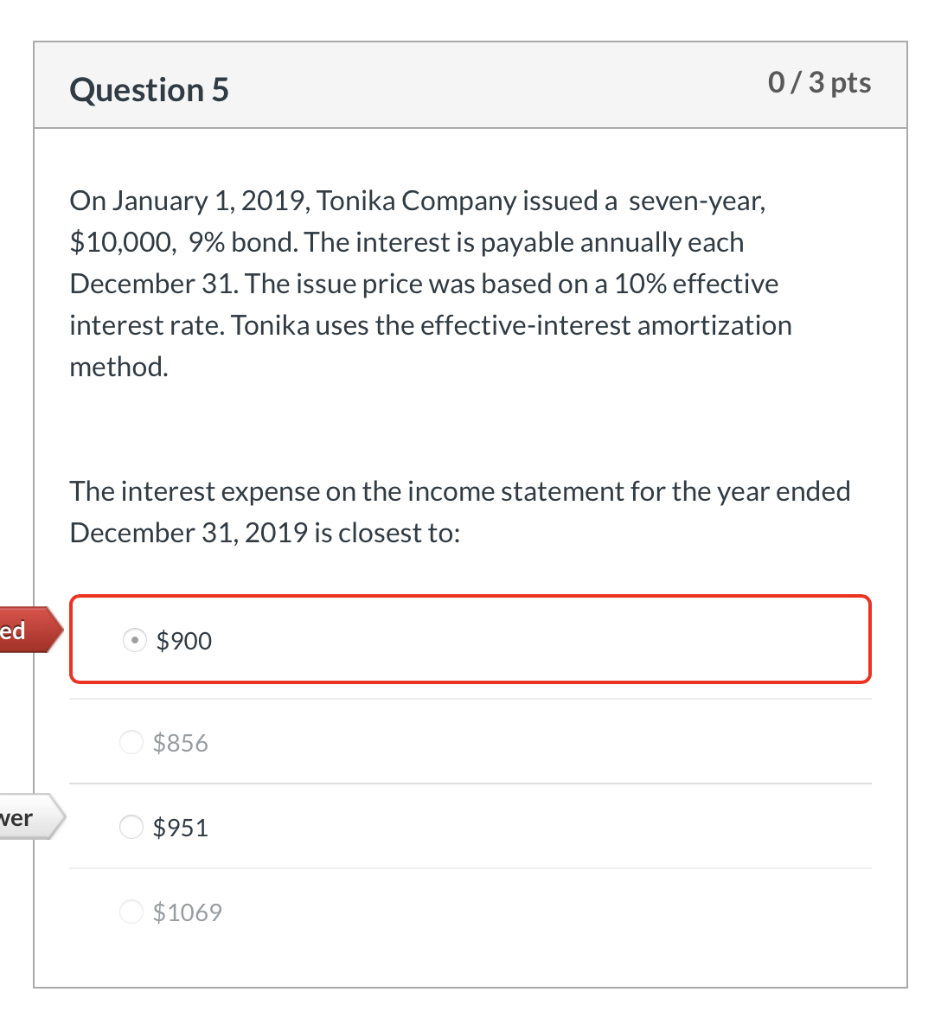Viewport: 941px width, 1024px height.
Task: Click the white 'Answer' flag badge
Action: pyautogui.click(x=25, y=817)
